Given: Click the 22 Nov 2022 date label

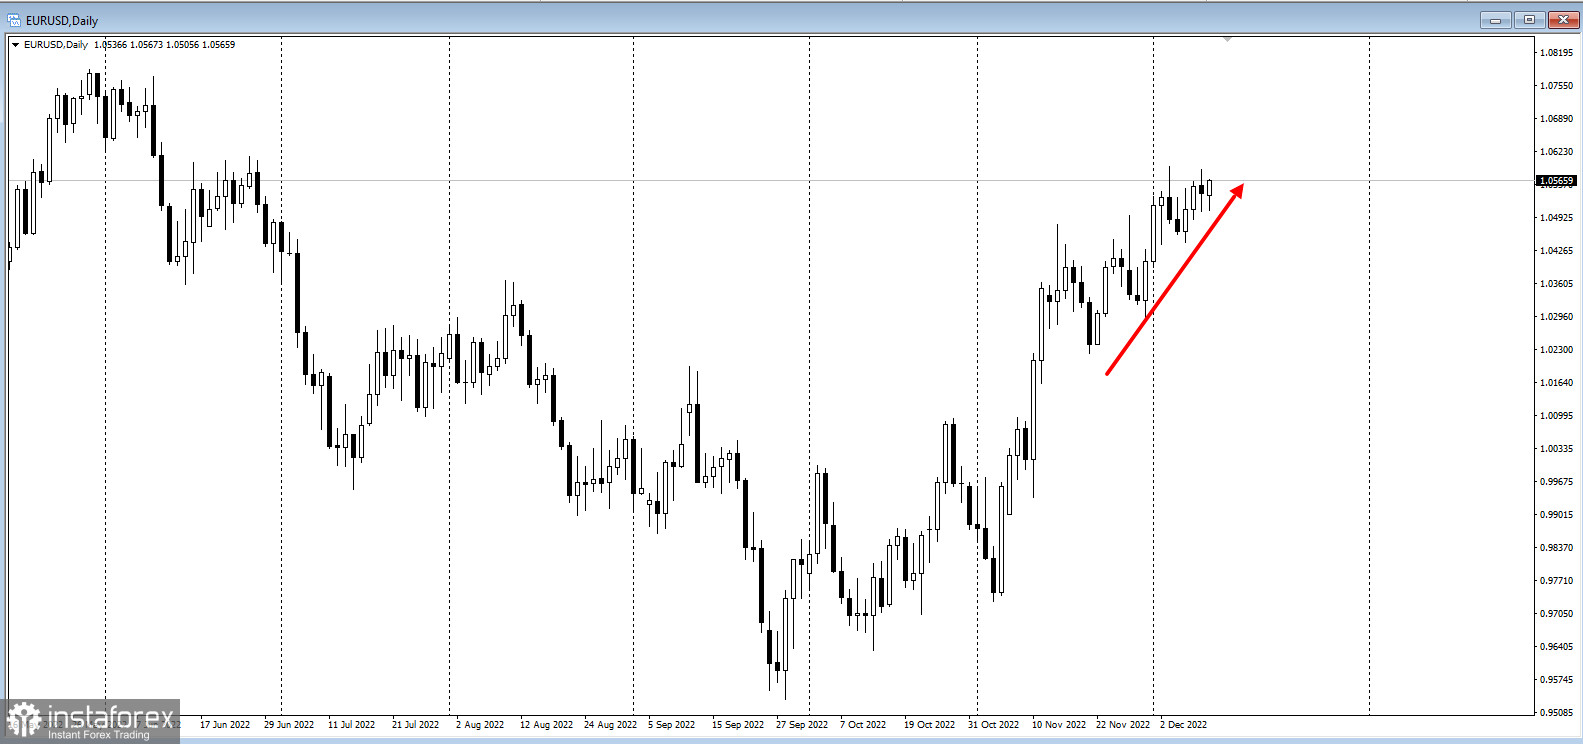Looking at the screenshot, I should [x=1123, y=725].
